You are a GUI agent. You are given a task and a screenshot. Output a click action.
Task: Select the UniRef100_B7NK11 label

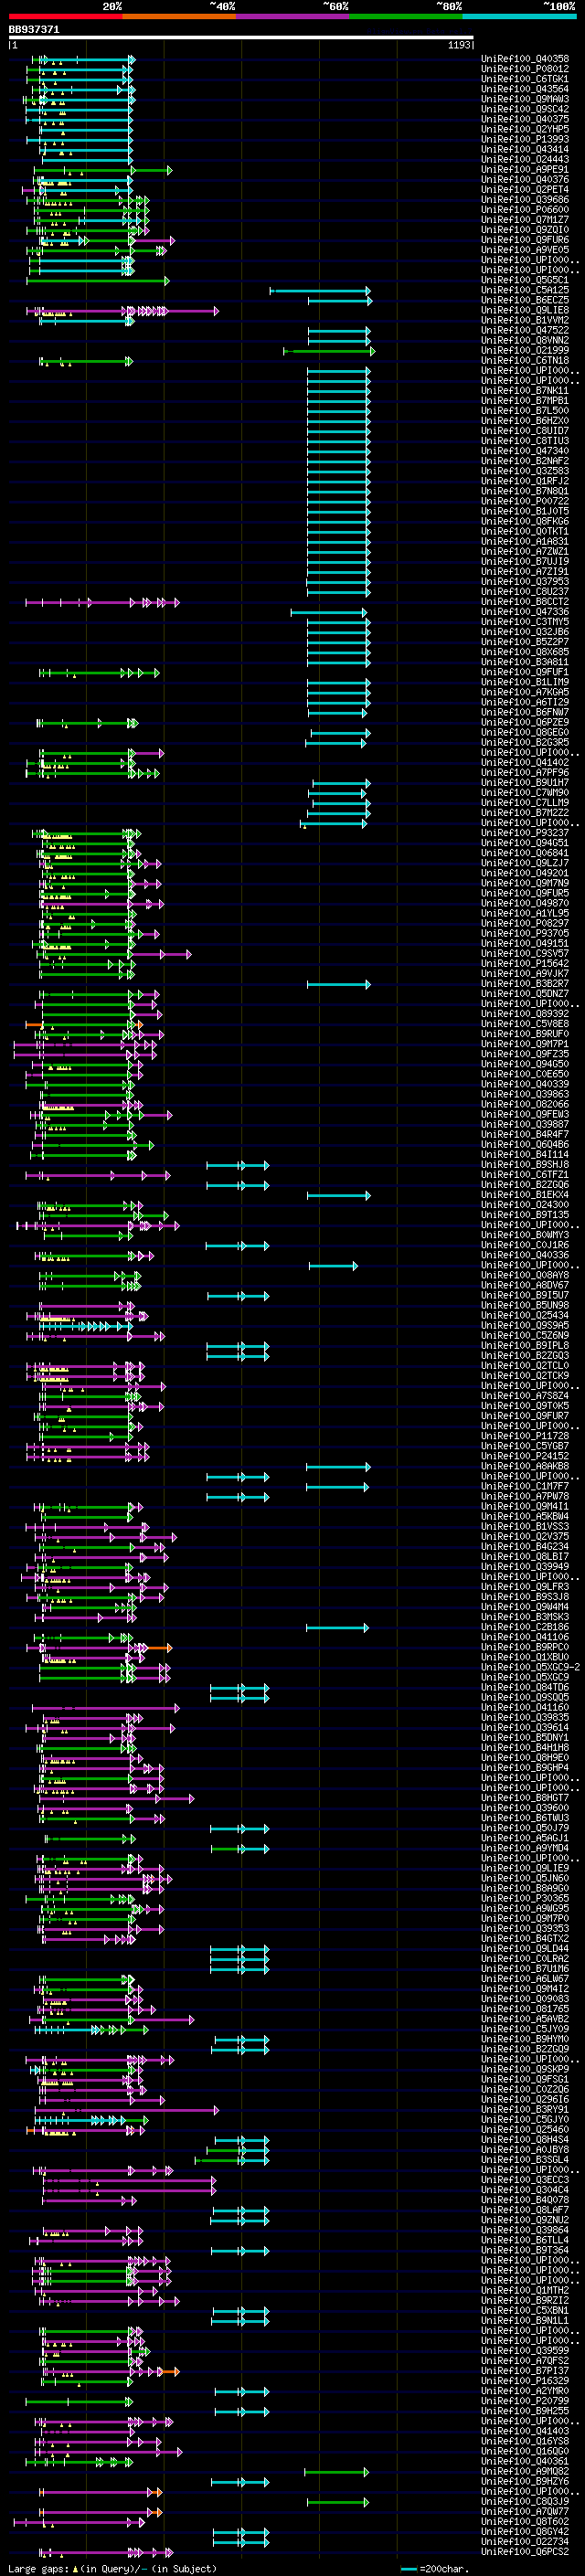525,391
